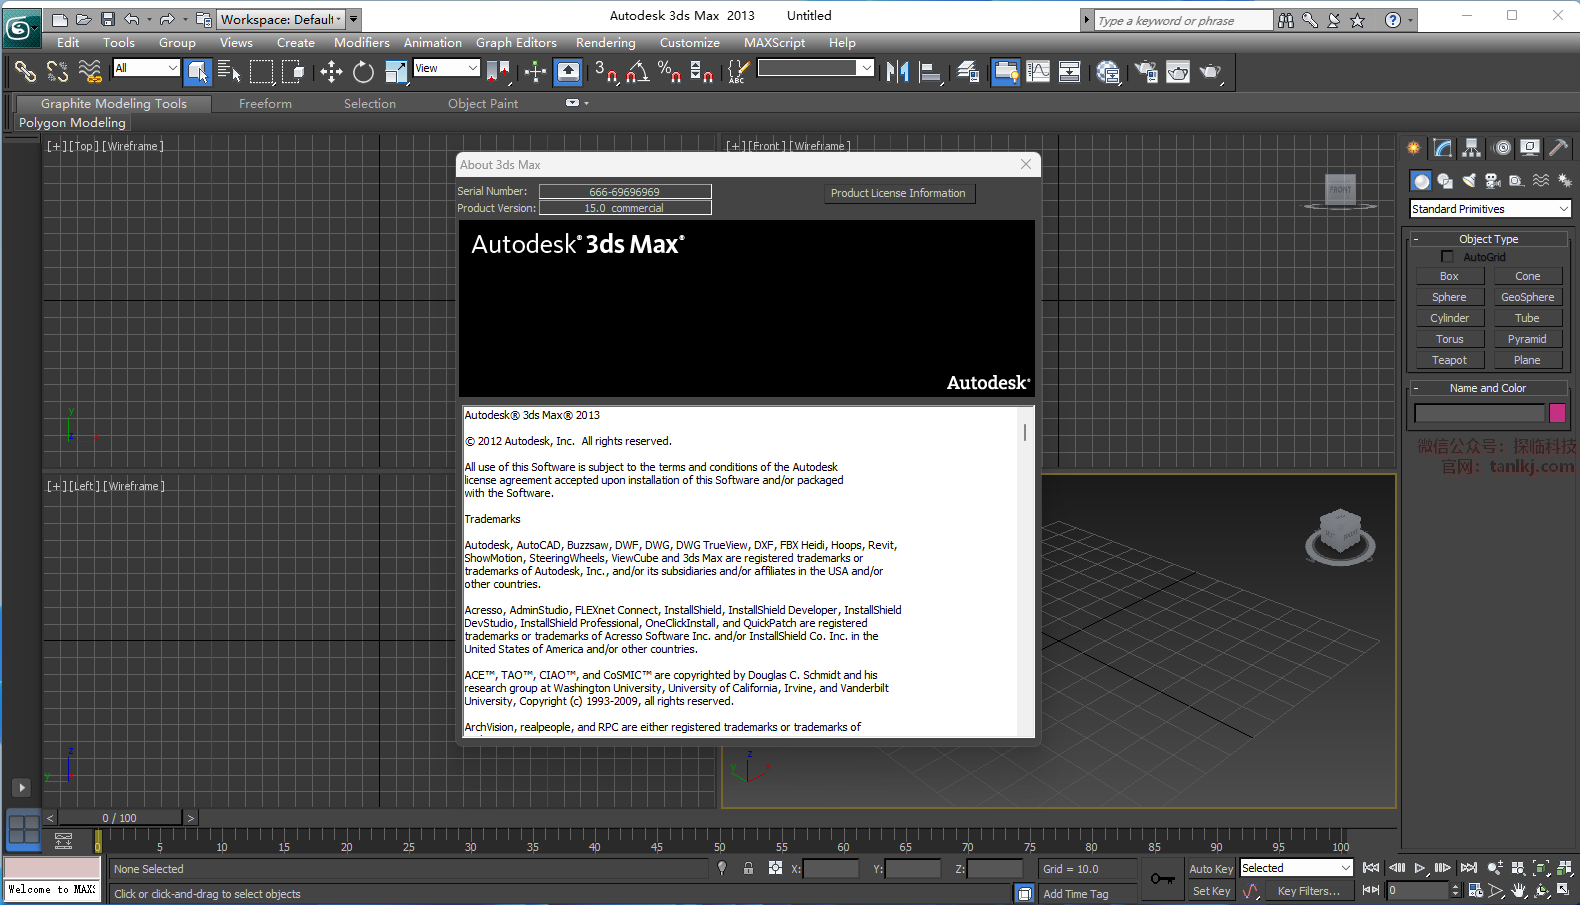Create a Teapot primitive button

pyautogui.click(x=1449, y=360)
